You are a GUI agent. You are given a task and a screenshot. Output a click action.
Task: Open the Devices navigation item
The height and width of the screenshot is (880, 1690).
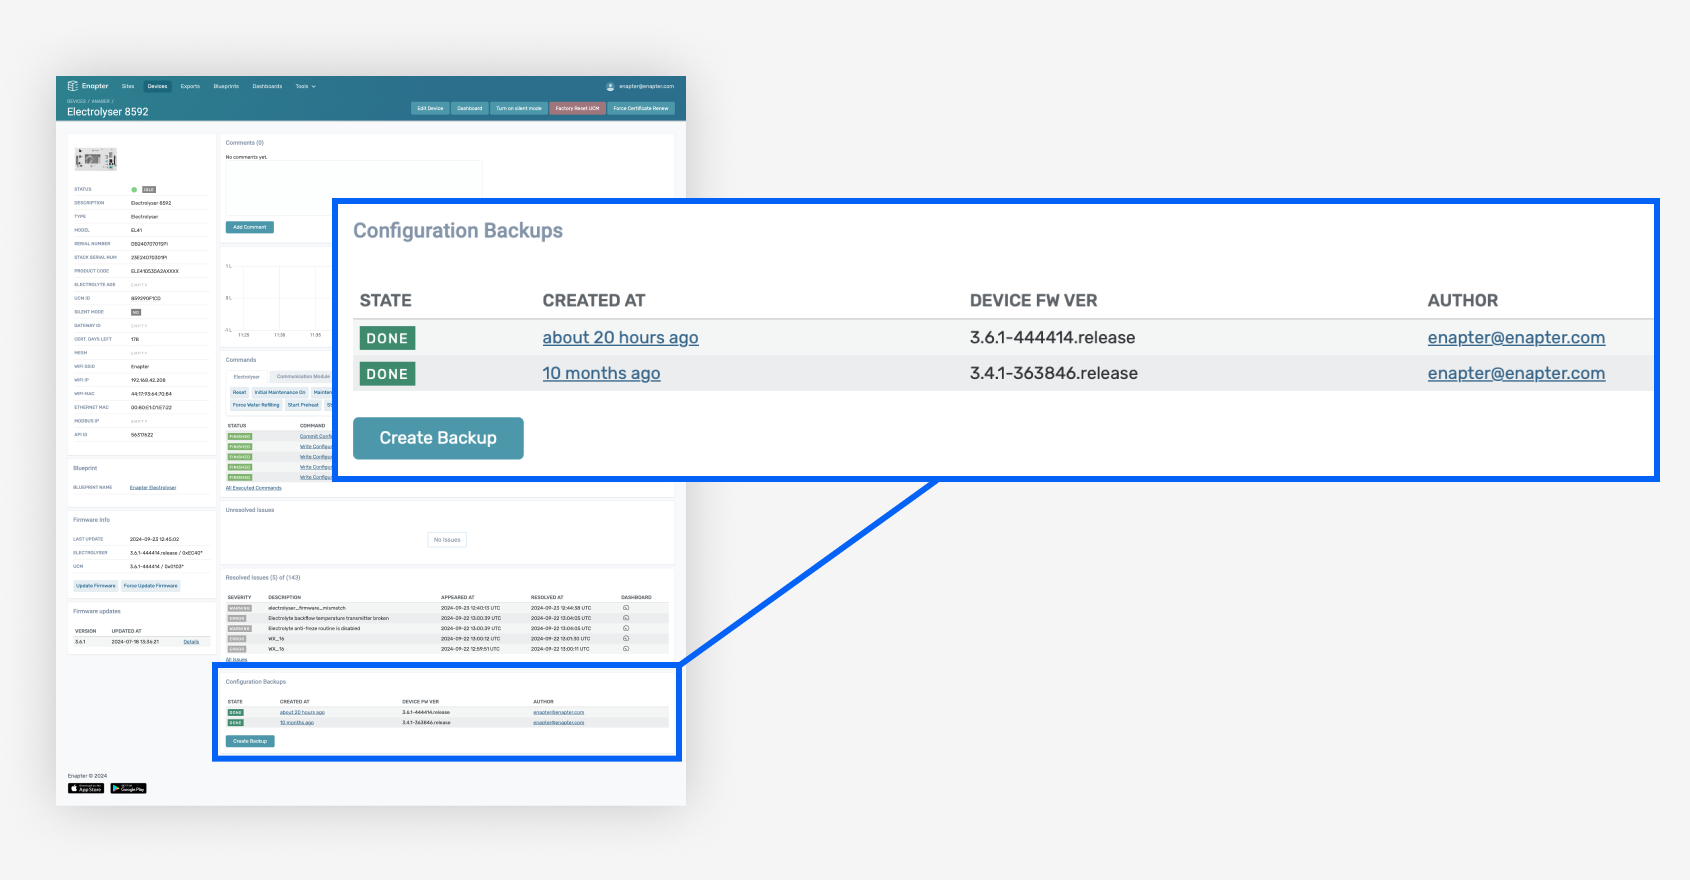click(x=158, y=86)
